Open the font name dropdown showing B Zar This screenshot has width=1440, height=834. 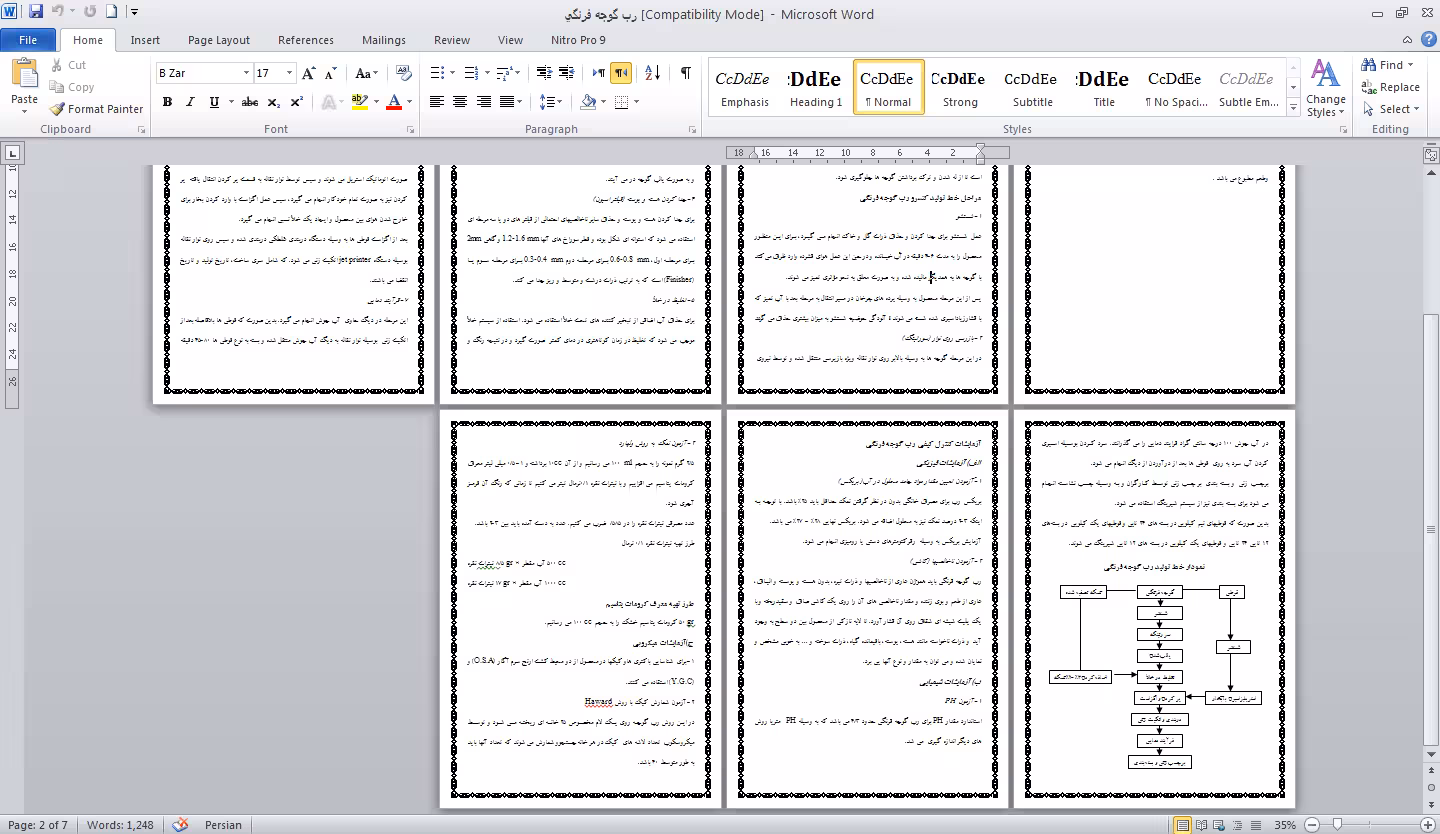[246, 73]
